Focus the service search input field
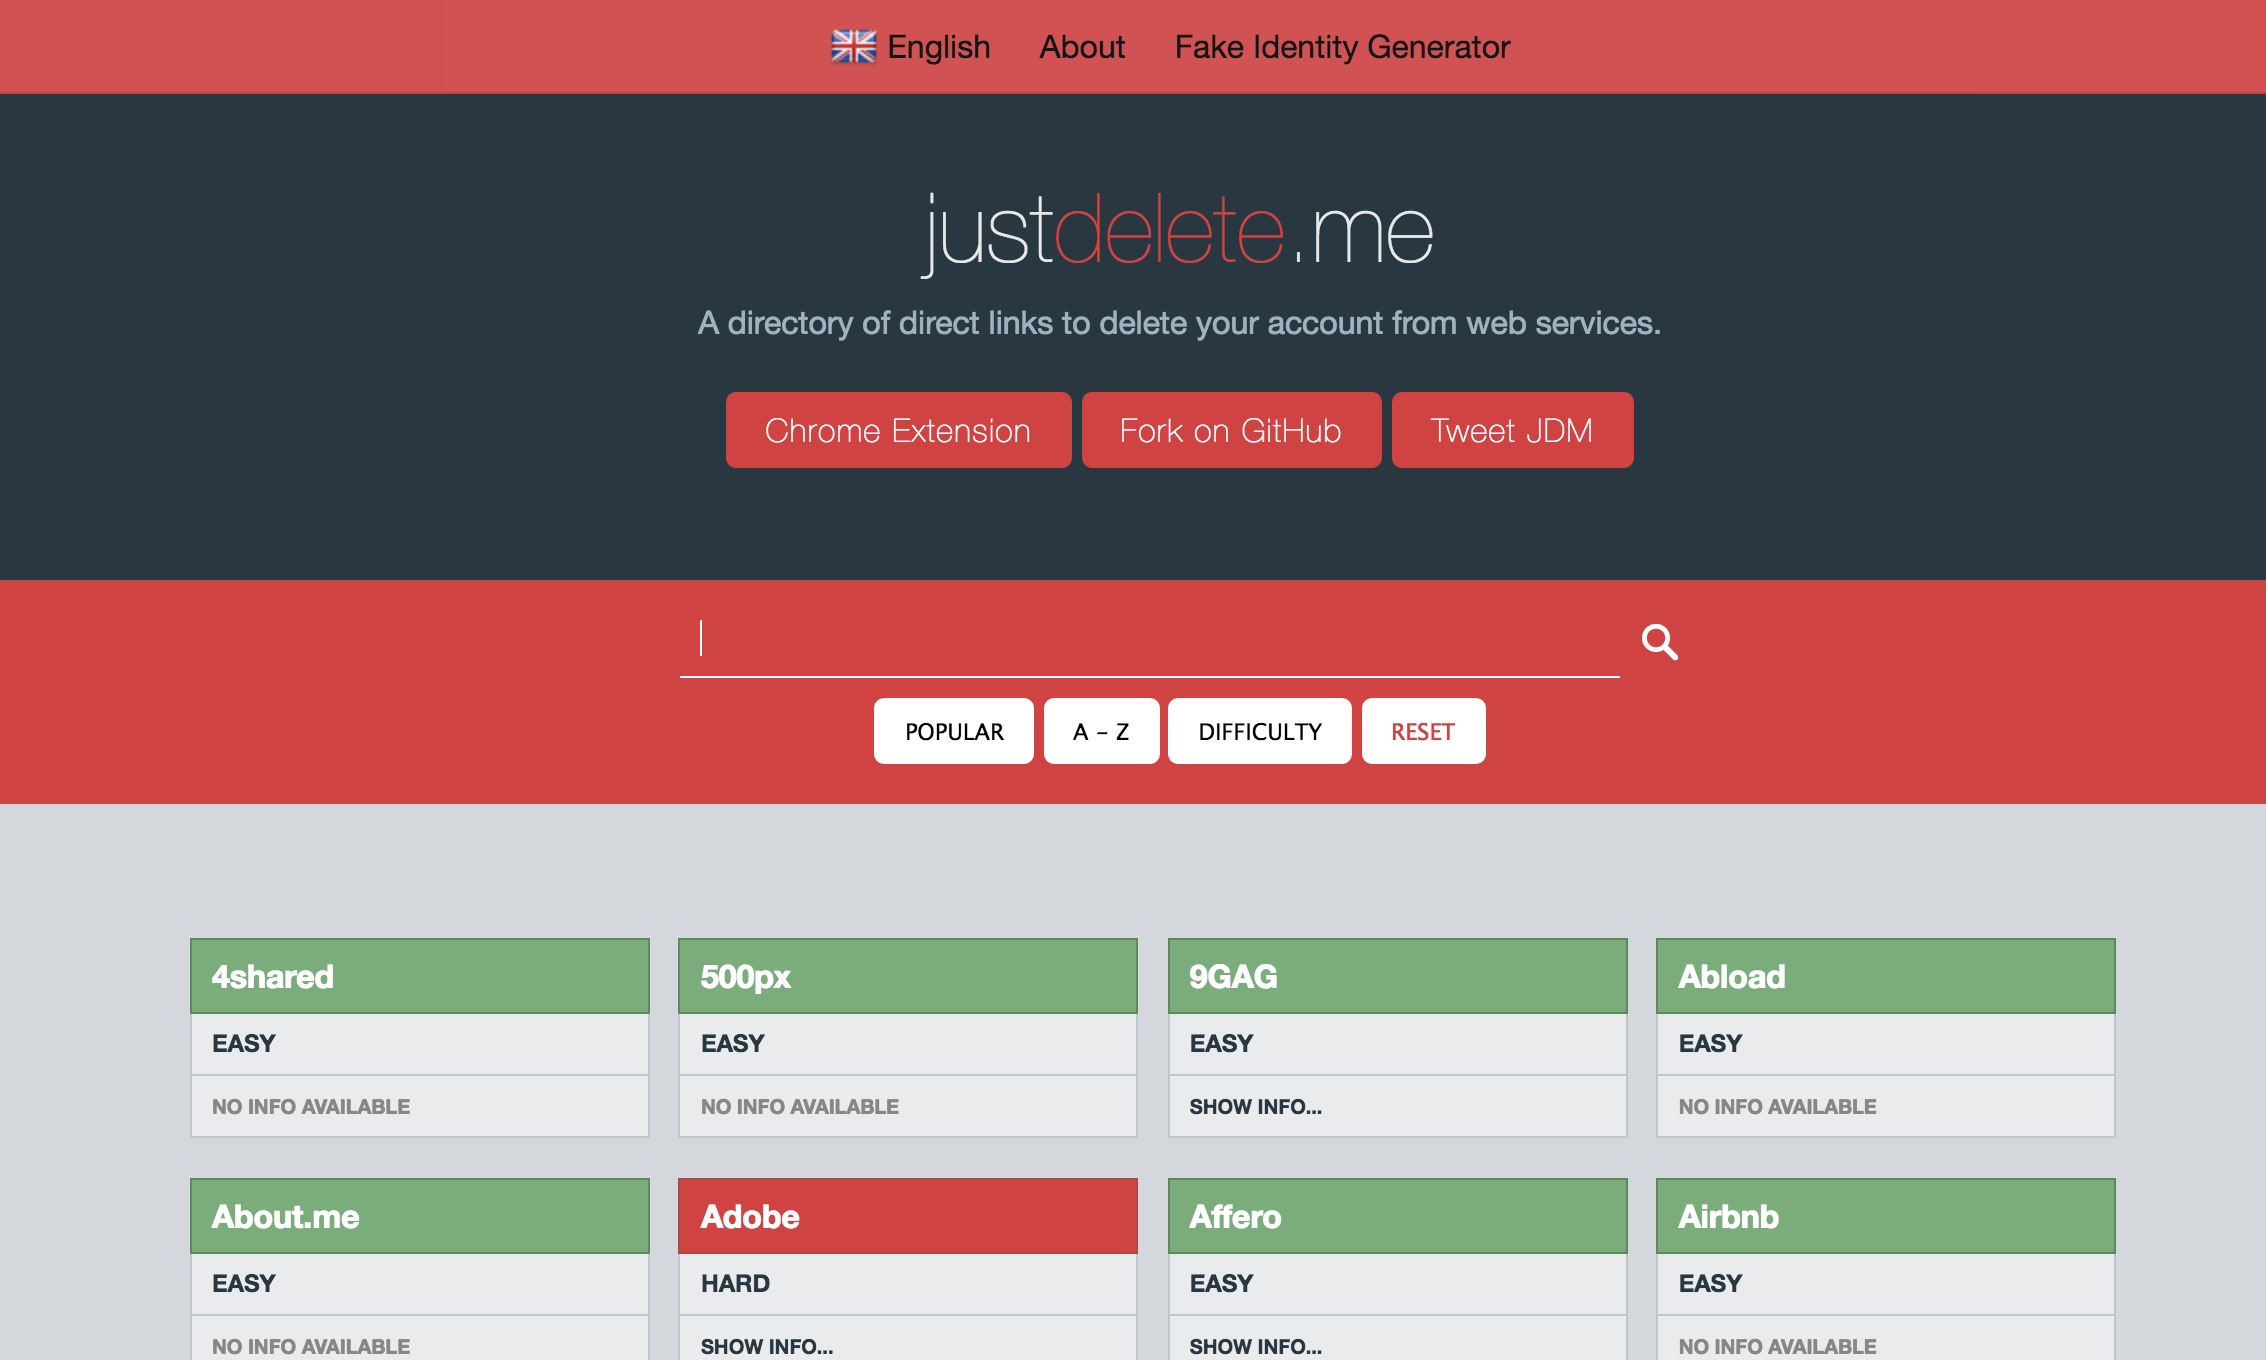 click(1150, 640)
